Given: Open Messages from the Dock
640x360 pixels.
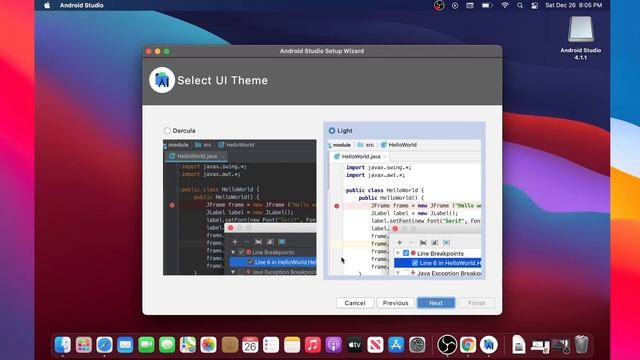Looking at the screenshot, I should [167, 345].
